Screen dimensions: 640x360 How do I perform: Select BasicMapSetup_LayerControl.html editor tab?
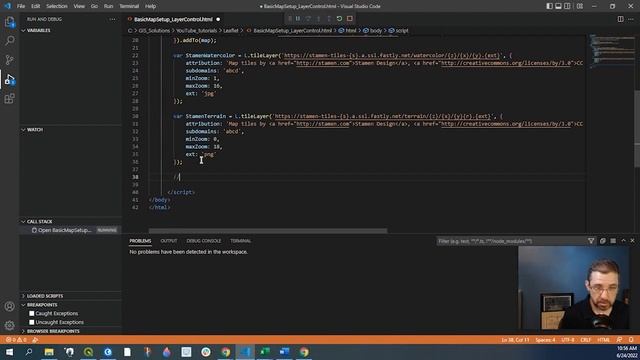(174, 19)
